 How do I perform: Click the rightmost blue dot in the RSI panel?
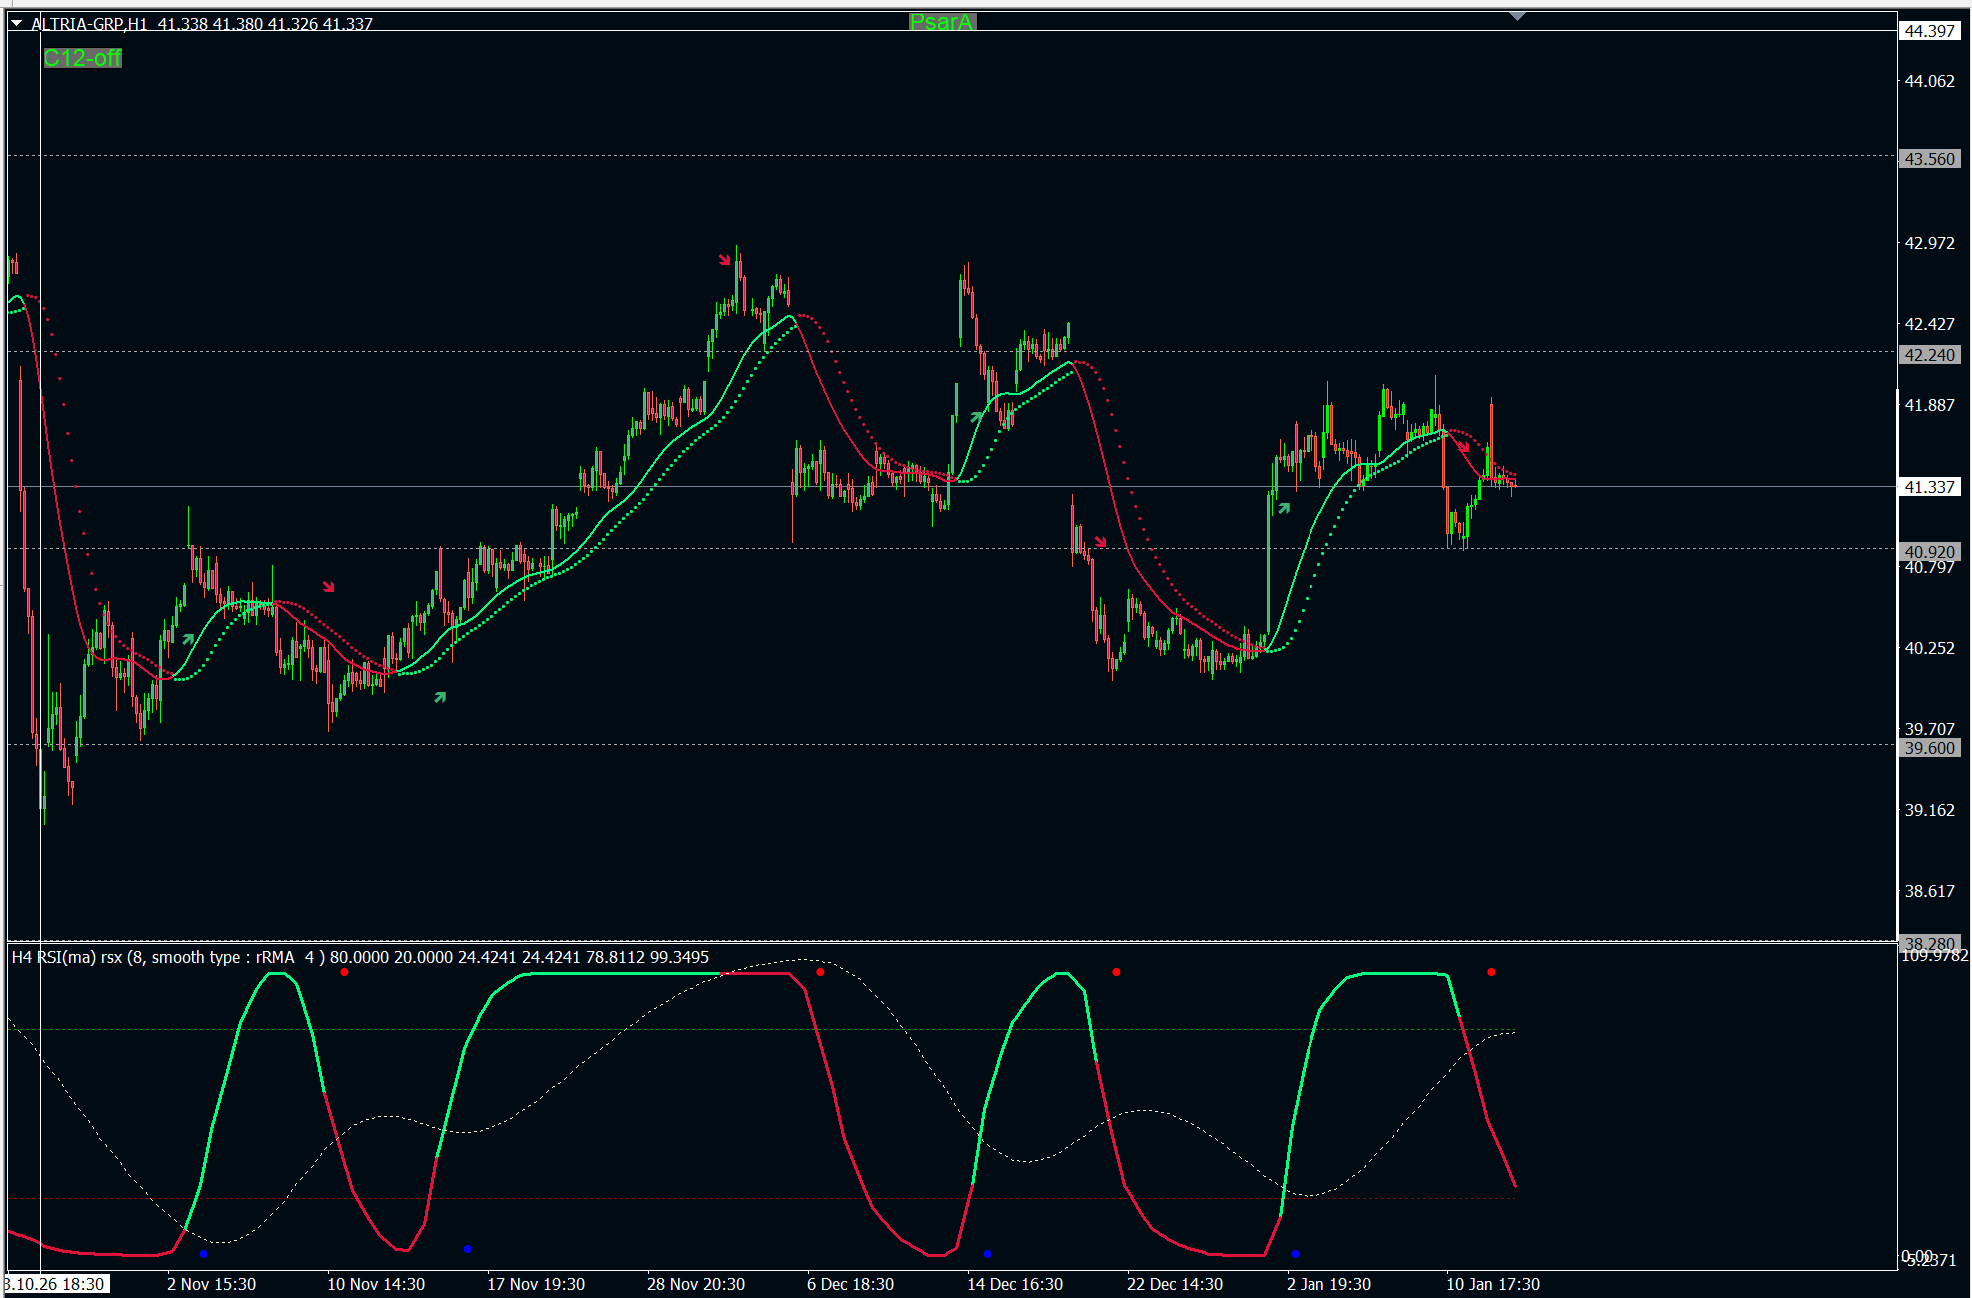point(1295,1253)
